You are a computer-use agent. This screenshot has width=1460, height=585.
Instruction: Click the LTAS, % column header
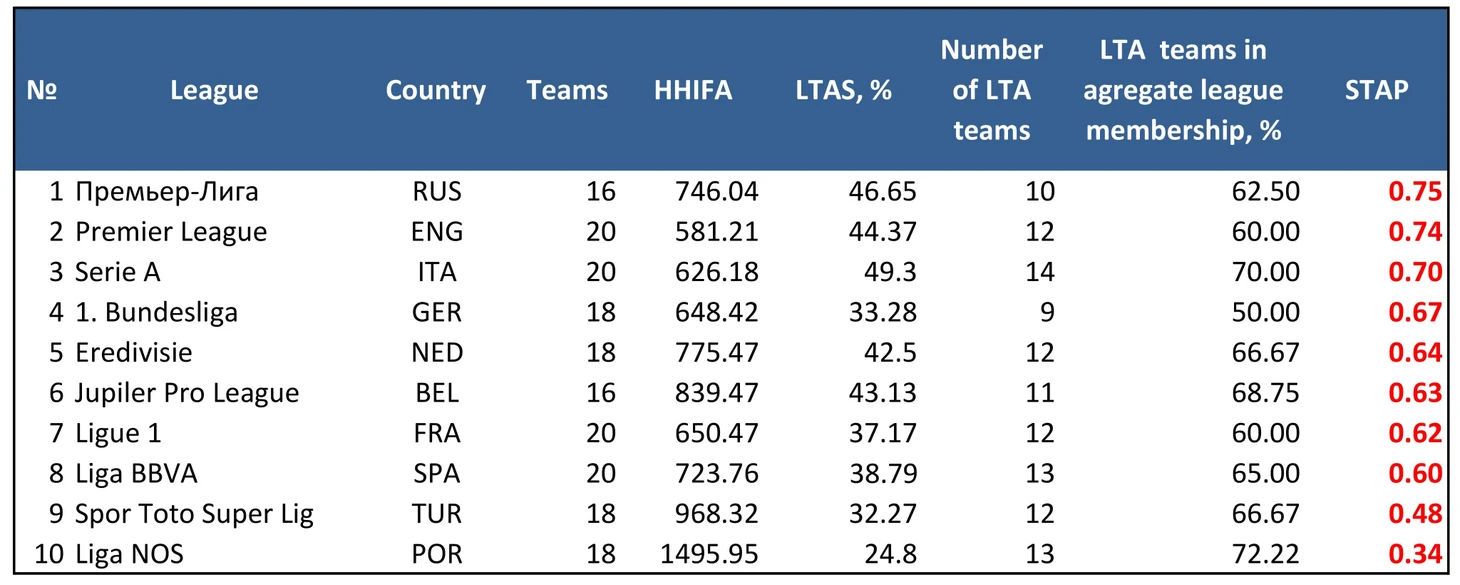[x=843, y=90]
